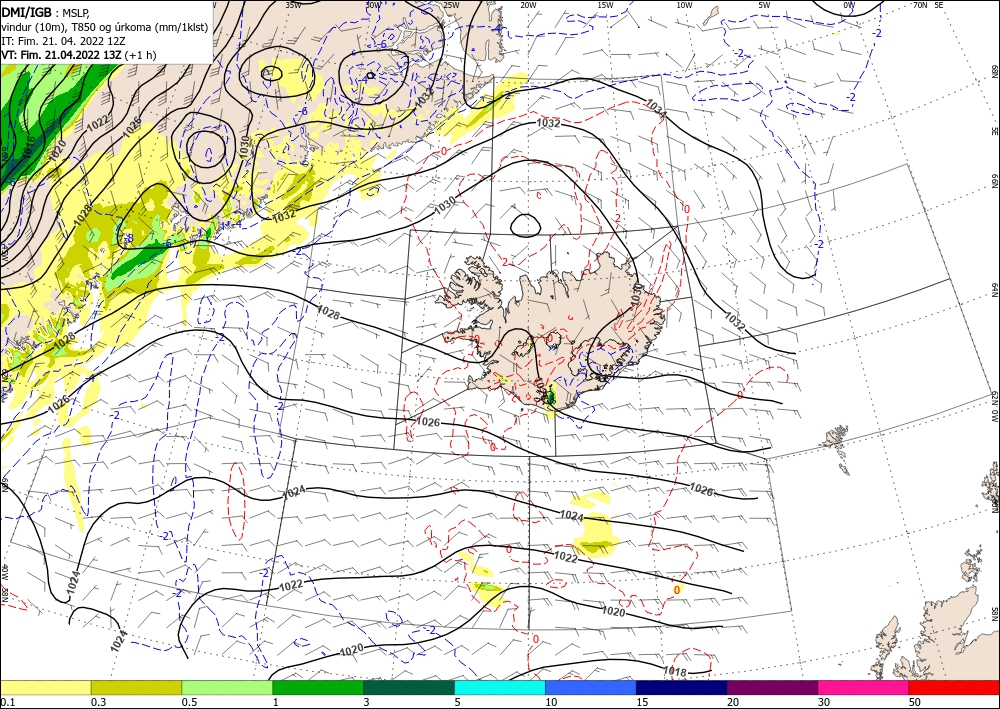This screenshot has width=1000, height=709.
Task: Click the pink 30–50 legend color band
Action: pyautogui.click(x=864, y=687)
